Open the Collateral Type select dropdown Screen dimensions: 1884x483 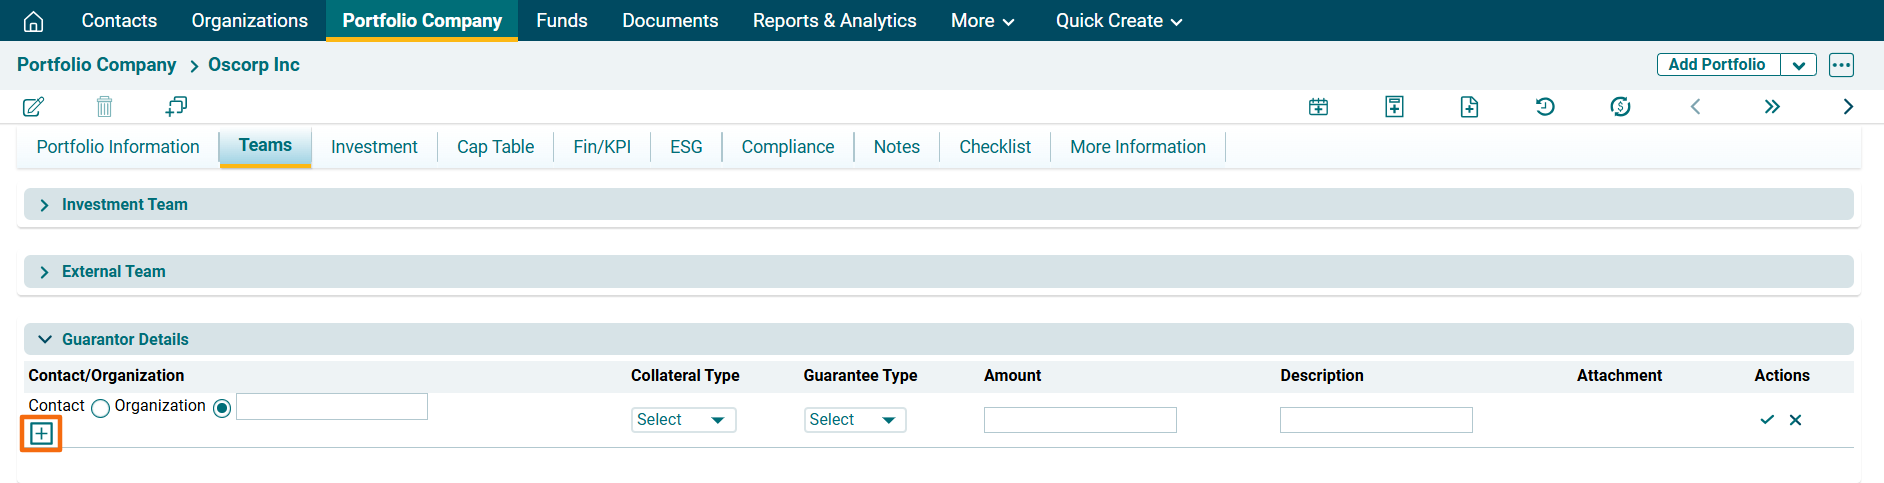tap(683, 420)
